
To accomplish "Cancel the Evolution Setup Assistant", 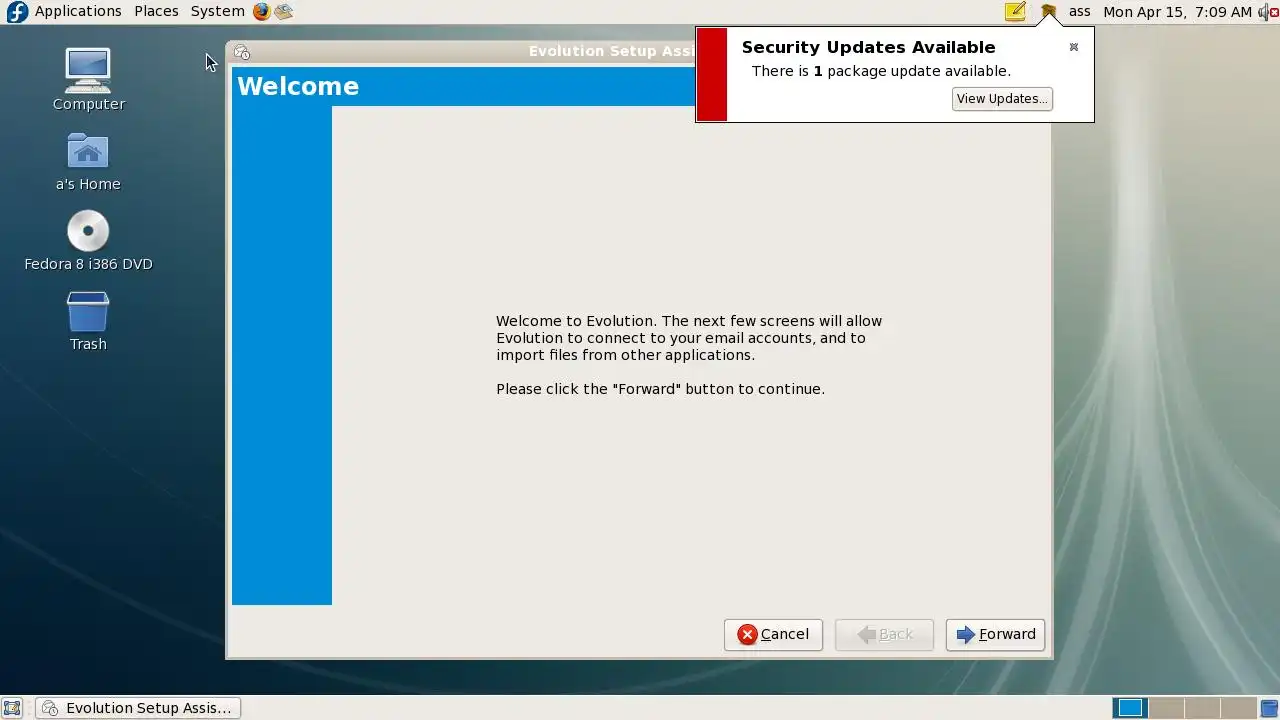I will (773, 634).
